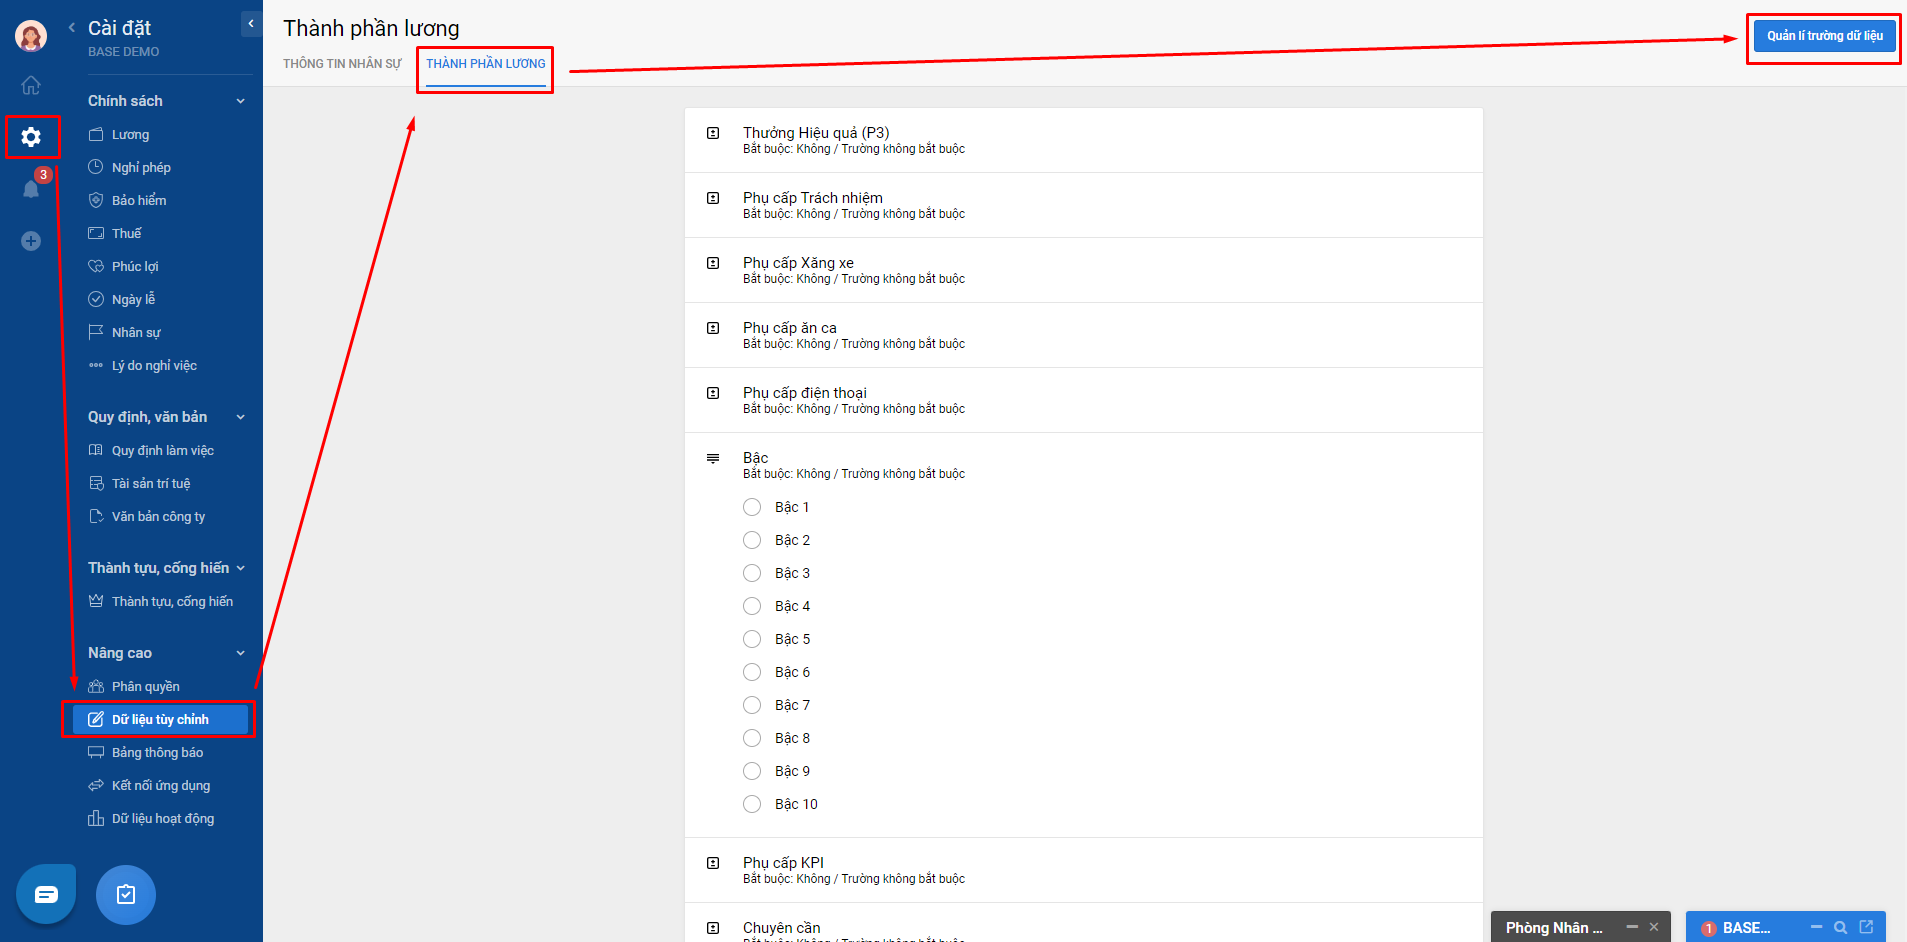Viewport: 1907px width, 942px height.
Task: Collapse the sidebar with arrow button
Action: tap(251, 24)
